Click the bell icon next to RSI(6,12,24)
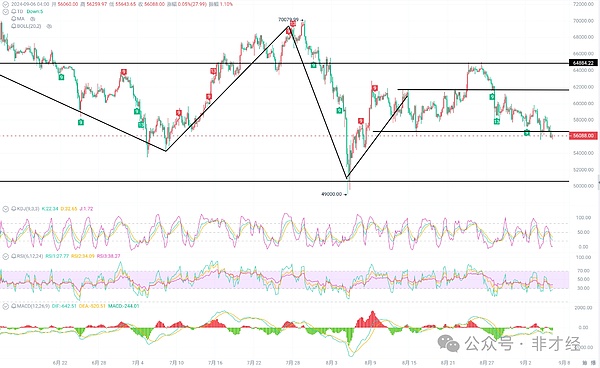The image size is (600, 368). [x=14, y=256]
